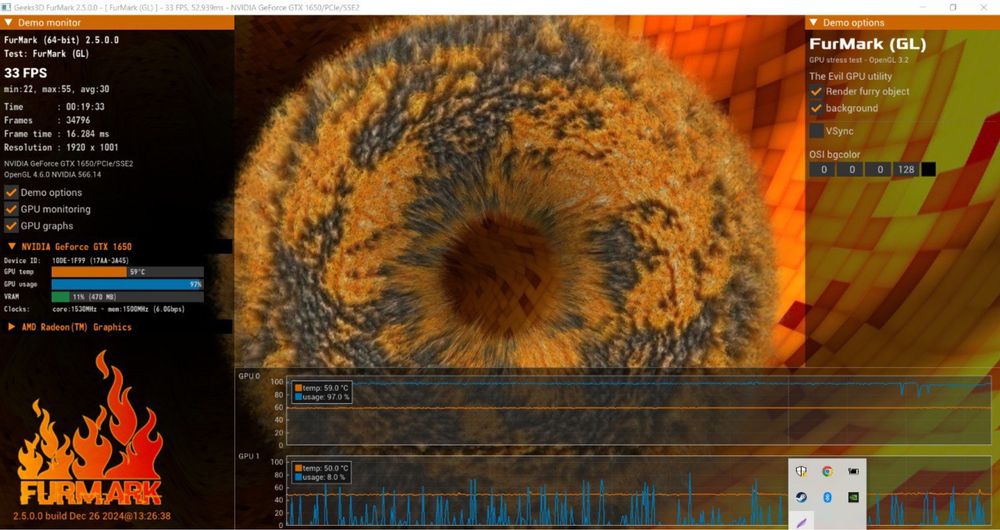Click the FurMark app icon in title bar
Screen dimensions: 1000x530
click(x=6, y=7)
